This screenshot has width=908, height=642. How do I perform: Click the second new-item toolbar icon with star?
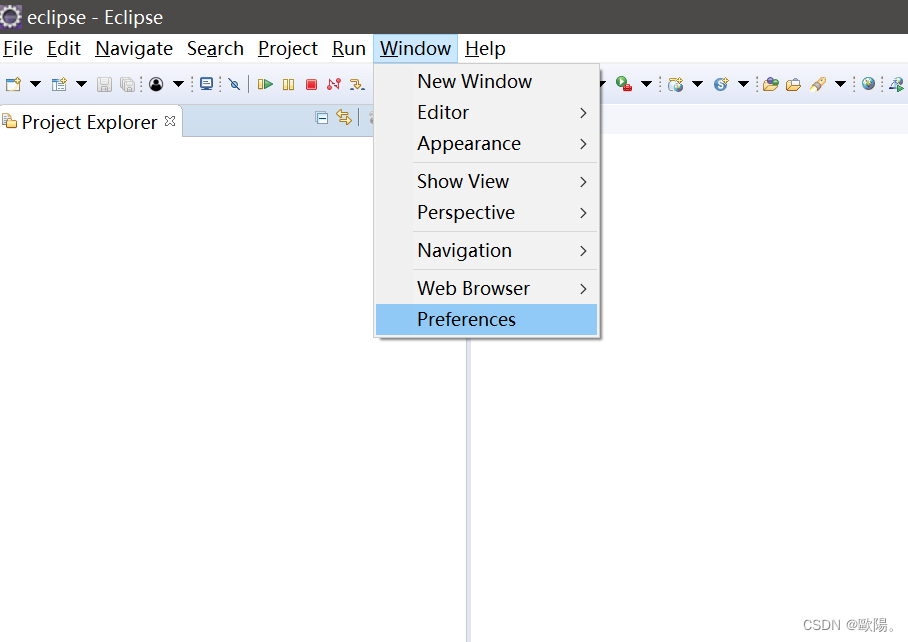[x=59, y=85]
